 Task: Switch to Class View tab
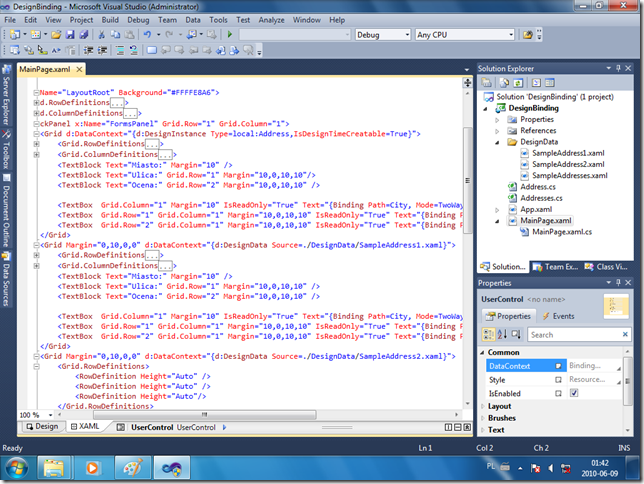click(x=606, y=267)
